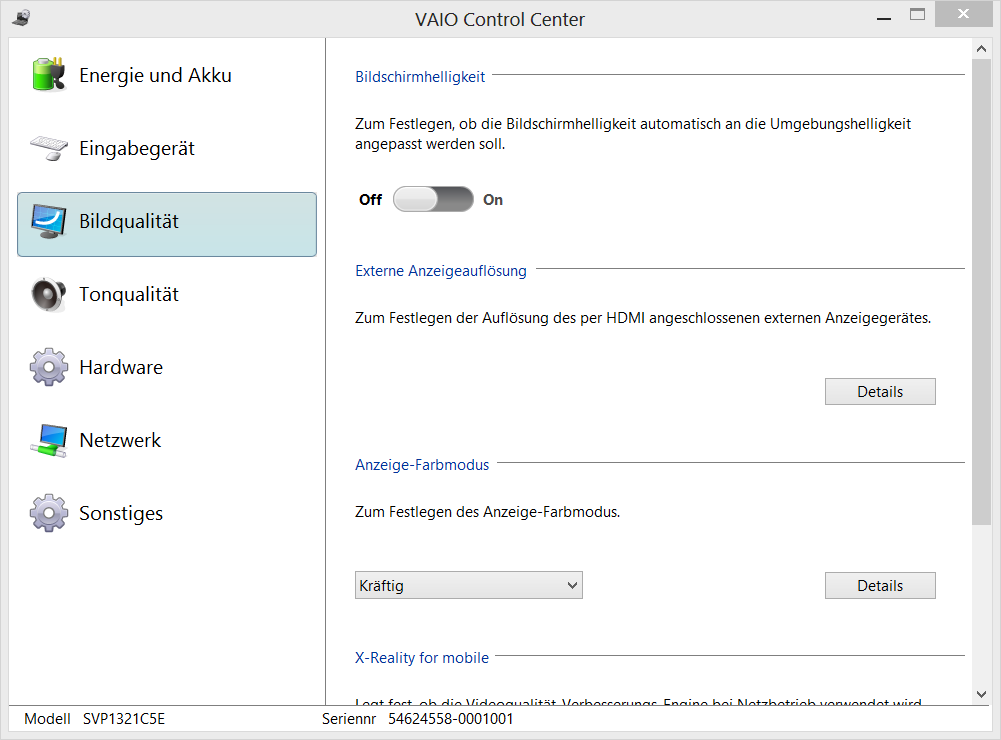1001x740 pixels.
Task: Click the VAIO Control Center title bar icon
Action: (x=21, y=18)
